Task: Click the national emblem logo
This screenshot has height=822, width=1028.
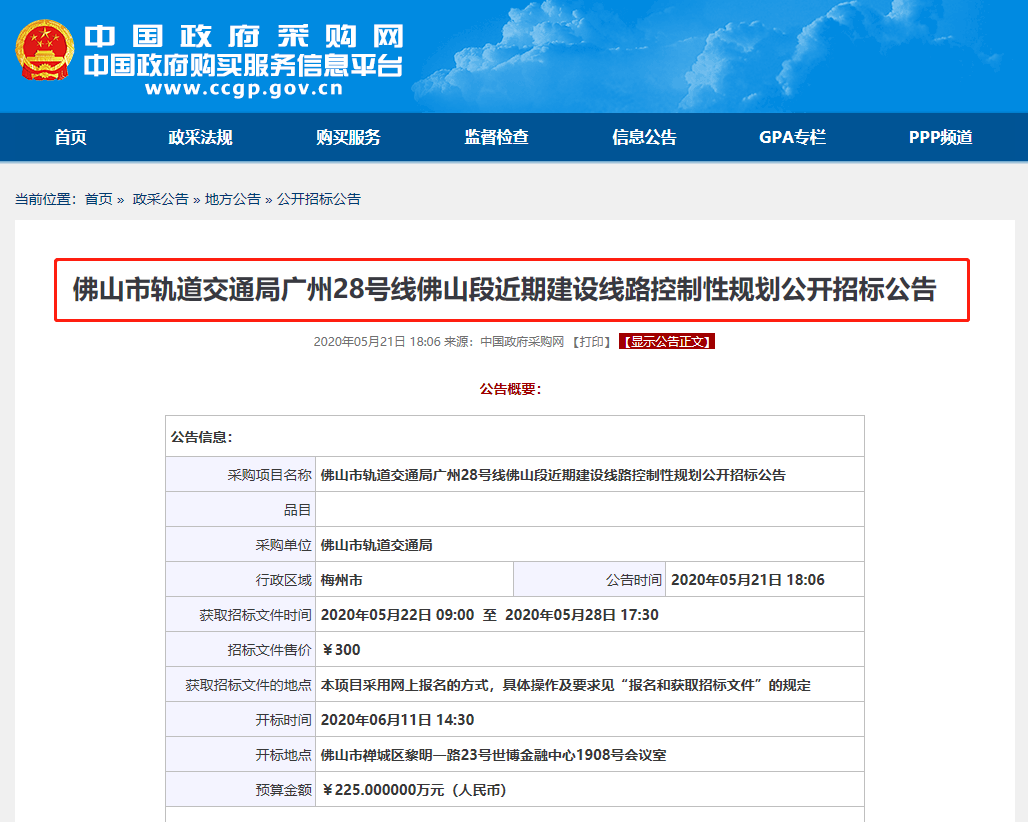Action: click(44, 50)
